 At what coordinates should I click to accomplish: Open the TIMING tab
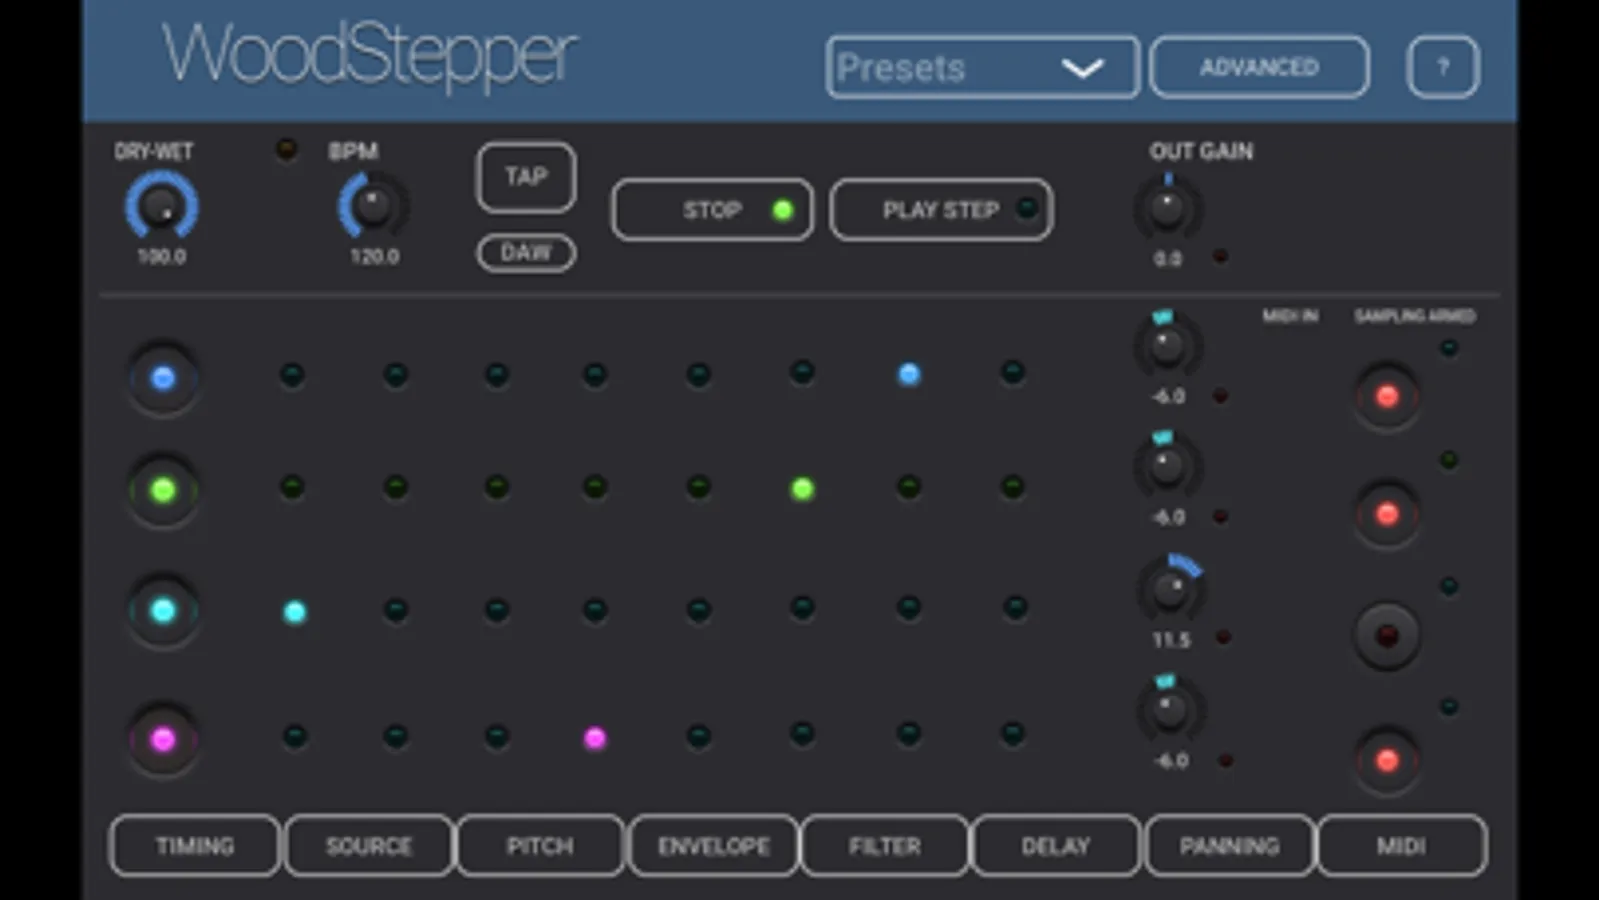[195, 846]
